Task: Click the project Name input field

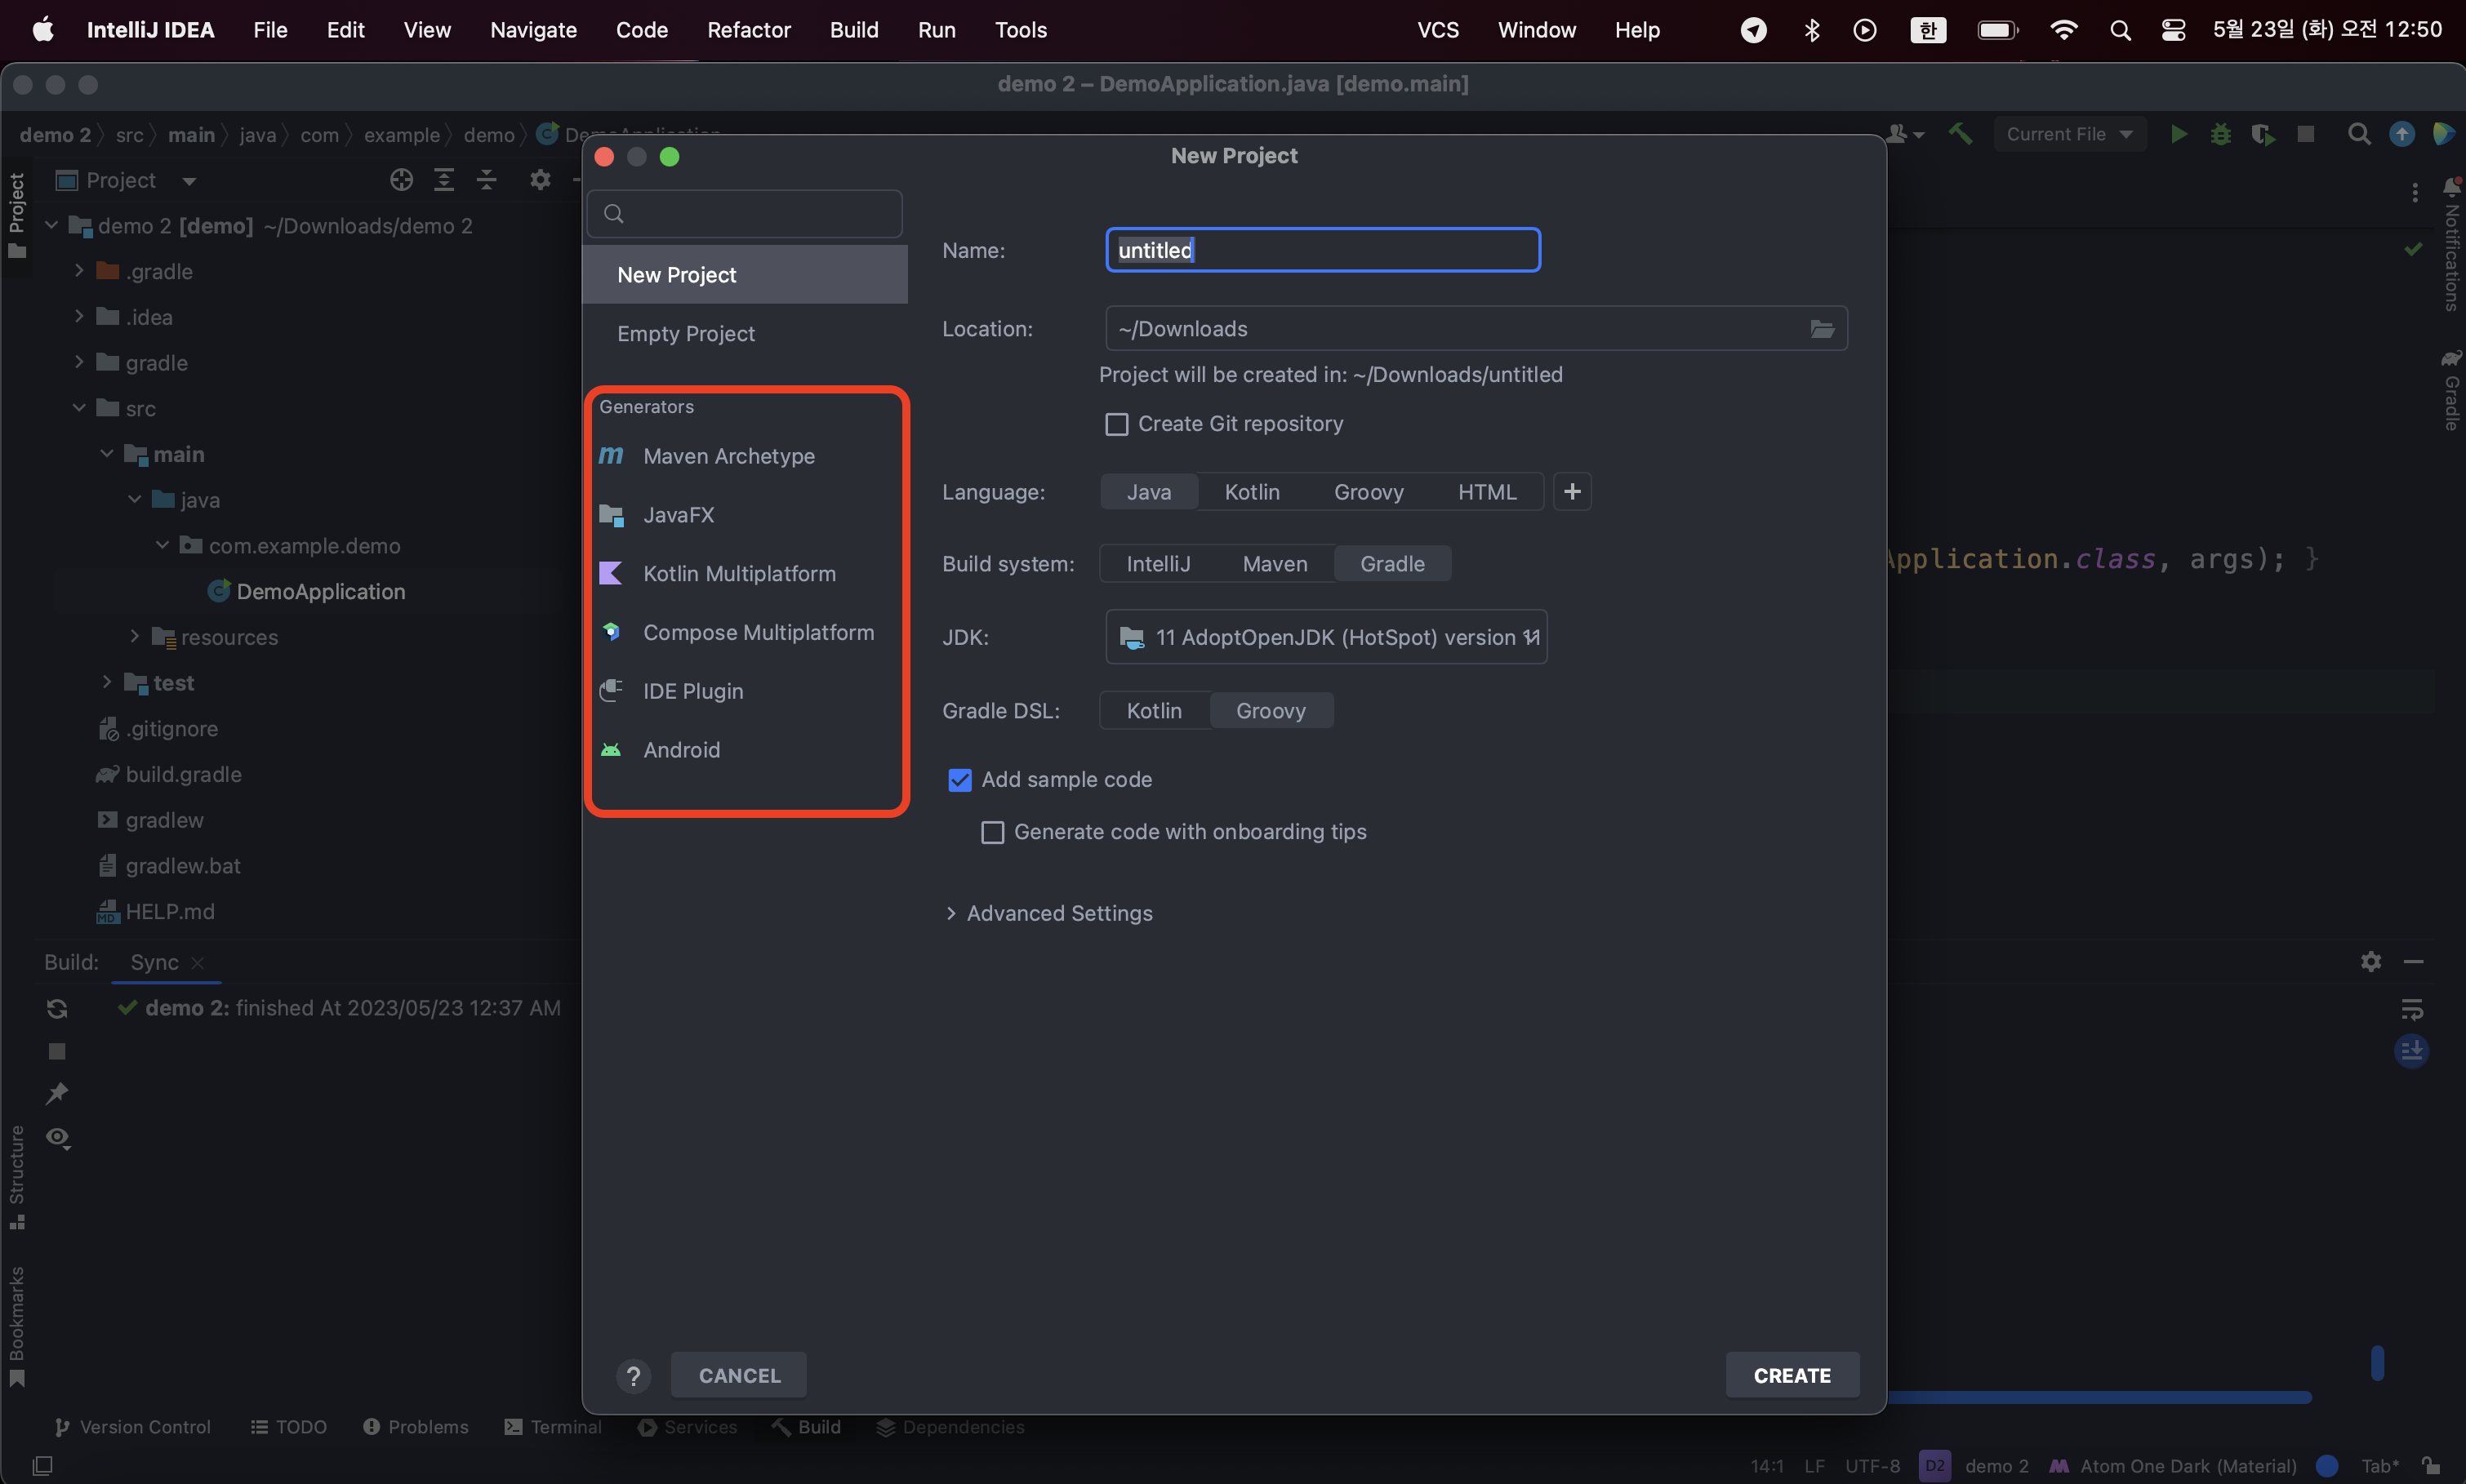Action: (1322, 250)
